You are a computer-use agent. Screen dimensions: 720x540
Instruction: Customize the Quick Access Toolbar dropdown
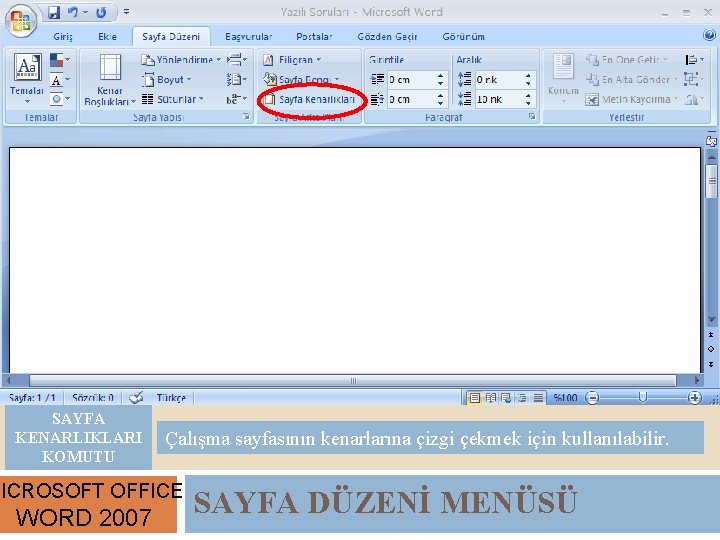tap(126, 12)
